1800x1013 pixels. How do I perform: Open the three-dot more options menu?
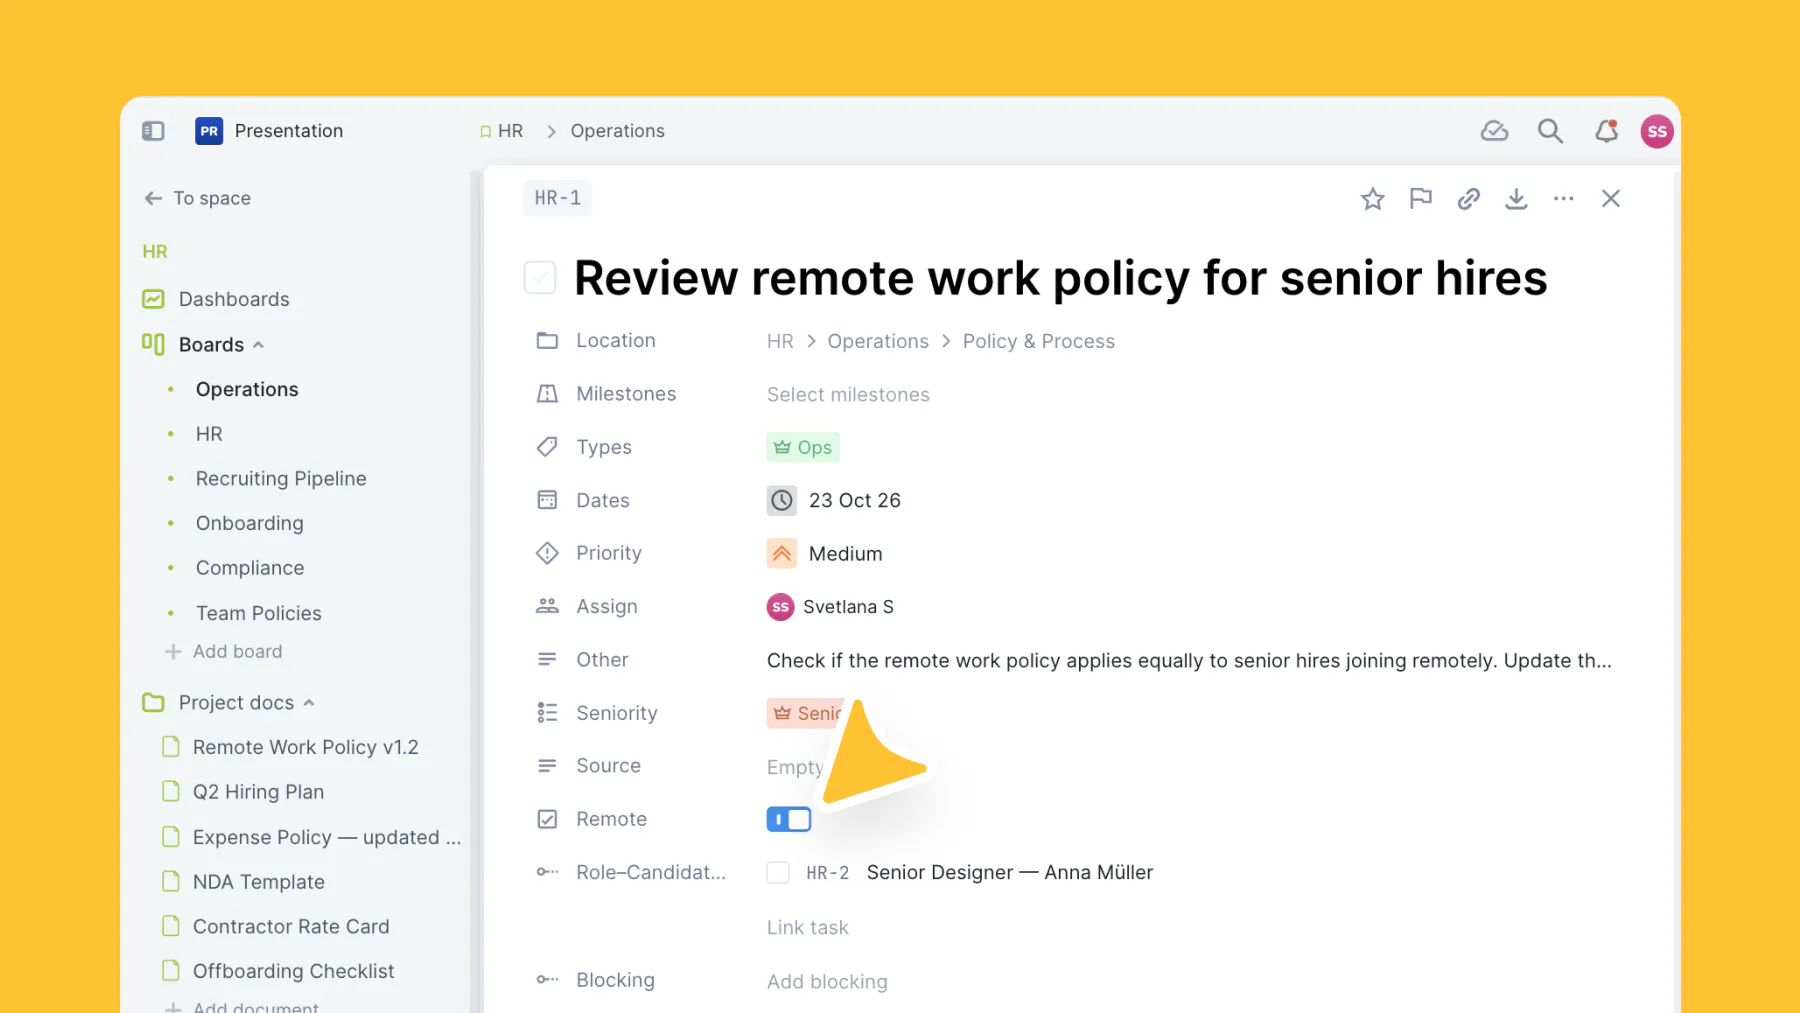[1564, 199]
